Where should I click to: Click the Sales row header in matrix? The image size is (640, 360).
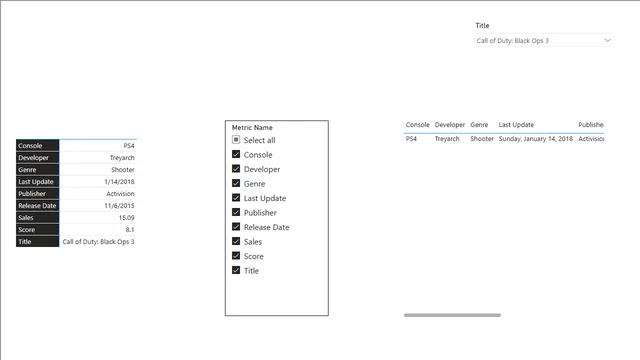click(x=38, y=218)
